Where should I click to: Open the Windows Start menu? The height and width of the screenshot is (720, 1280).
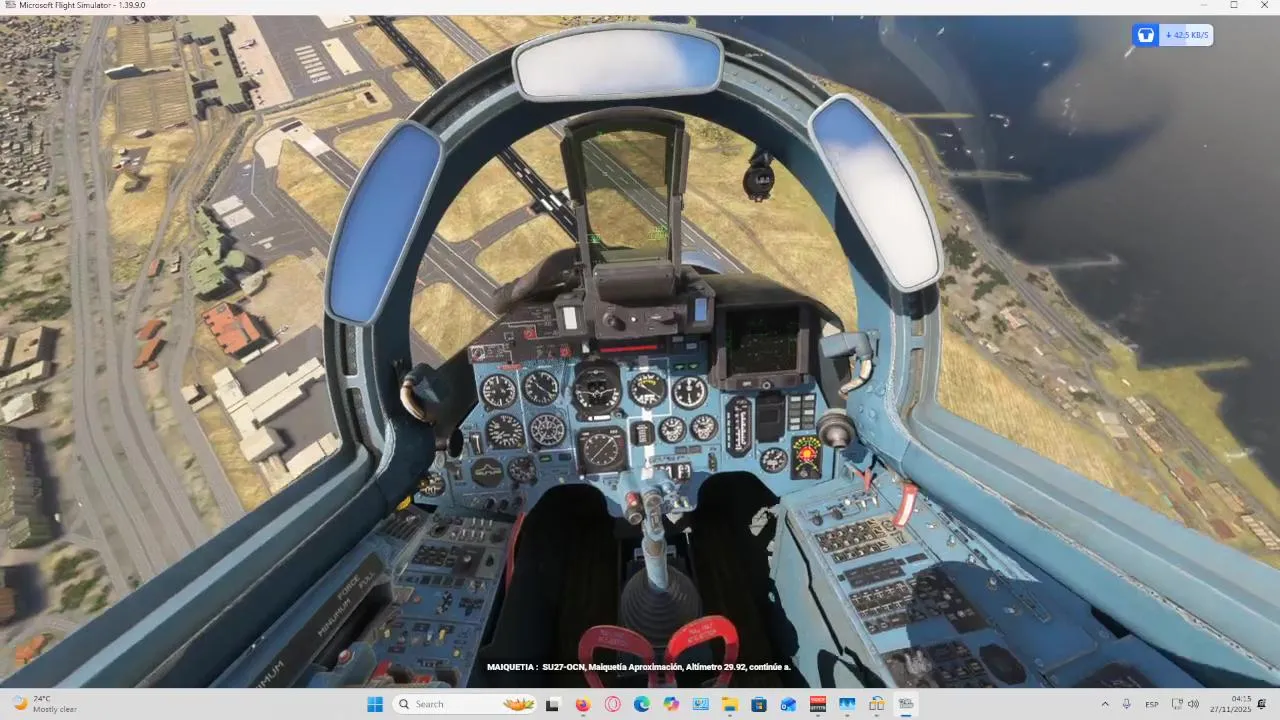375,704
